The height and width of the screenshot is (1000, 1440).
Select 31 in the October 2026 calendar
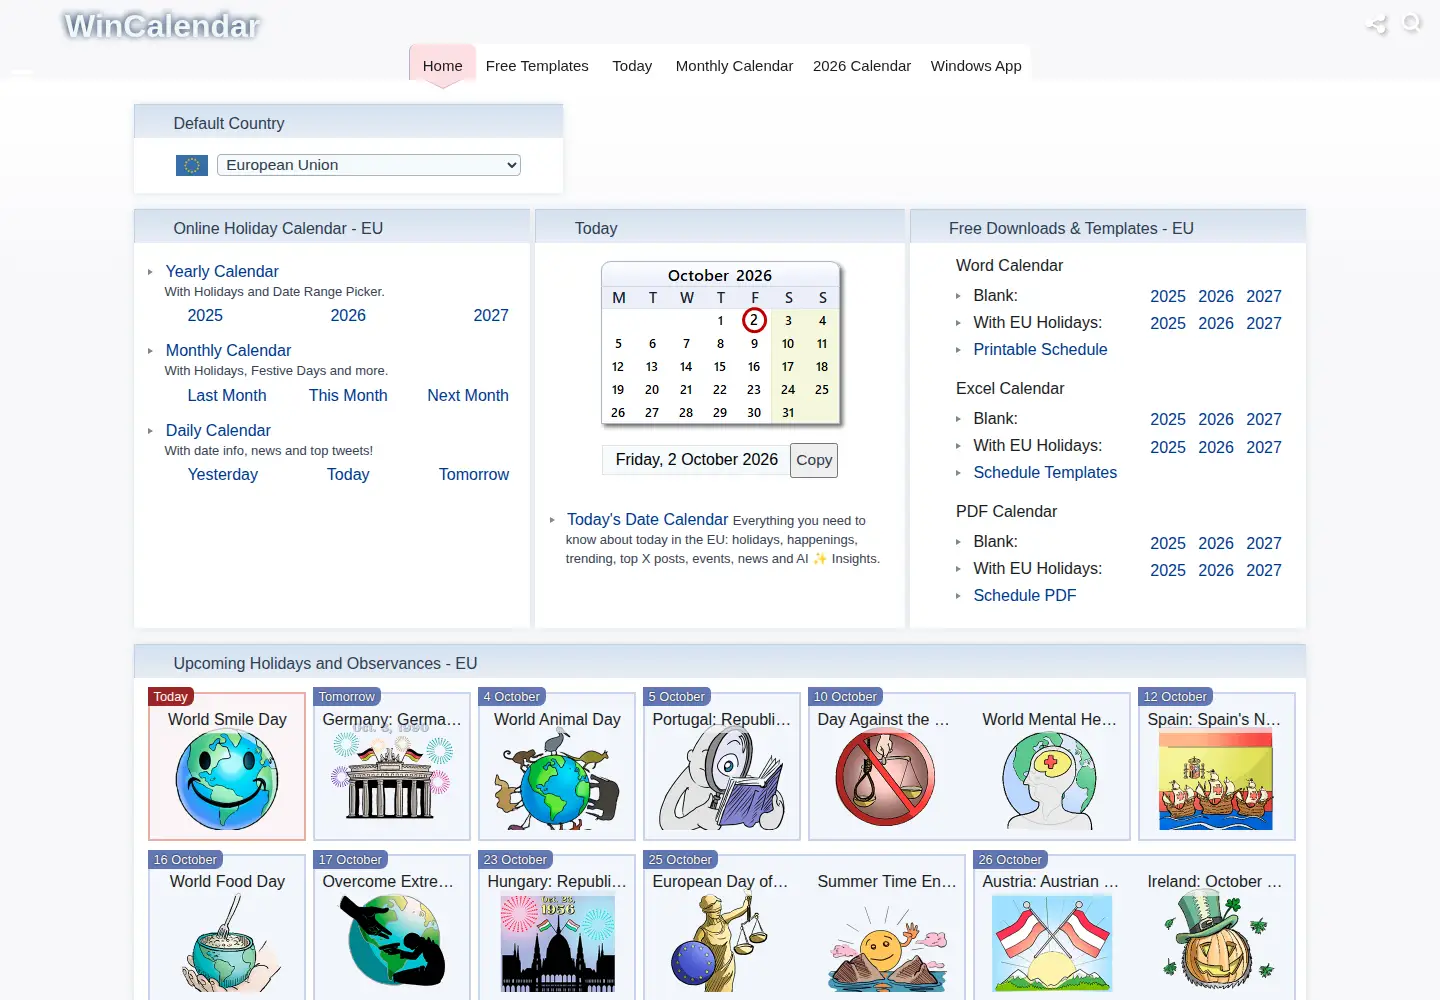pyautogui.click(x=788, y=412)
